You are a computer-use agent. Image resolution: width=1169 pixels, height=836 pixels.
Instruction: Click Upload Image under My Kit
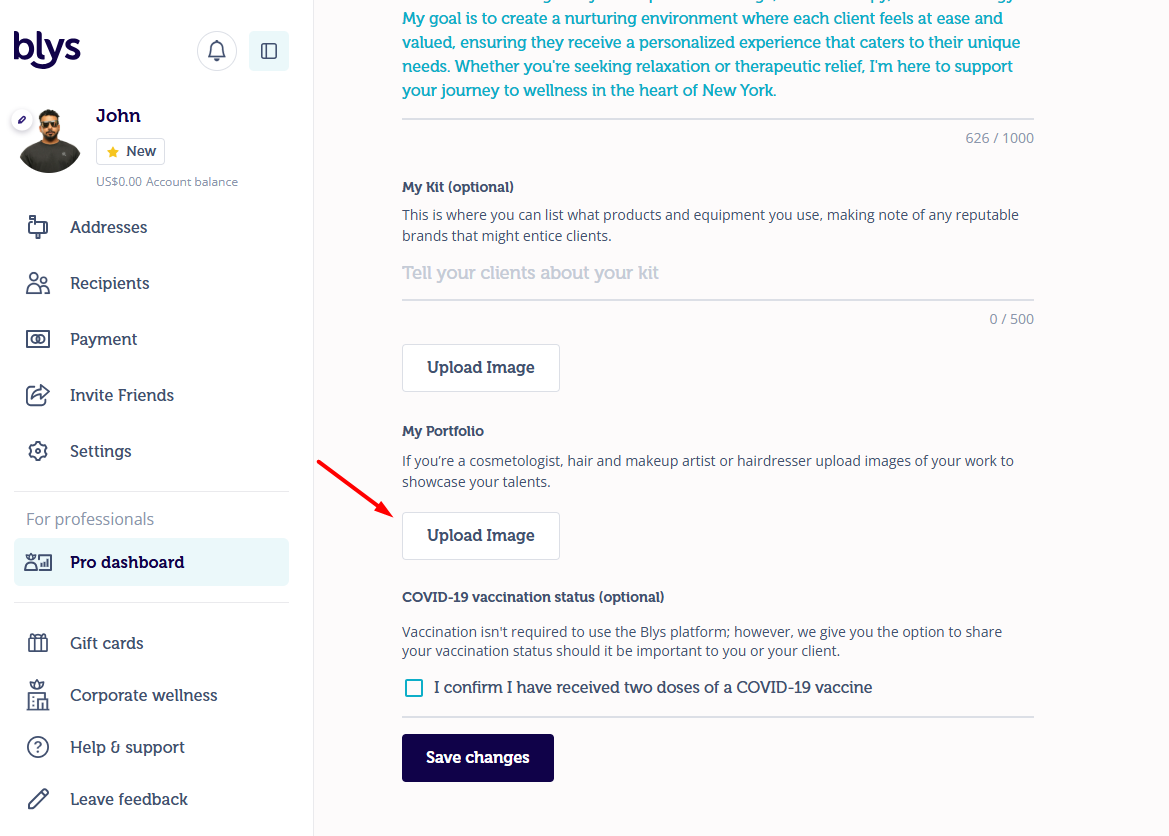point(481,368)
